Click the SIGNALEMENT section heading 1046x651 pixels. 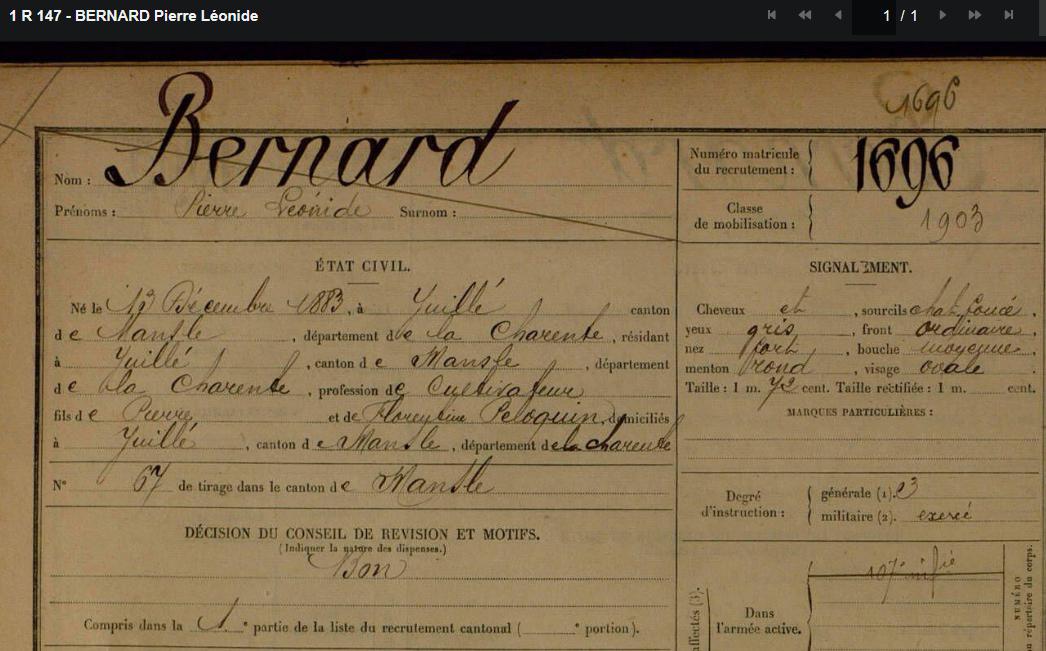tap(859, 268)
